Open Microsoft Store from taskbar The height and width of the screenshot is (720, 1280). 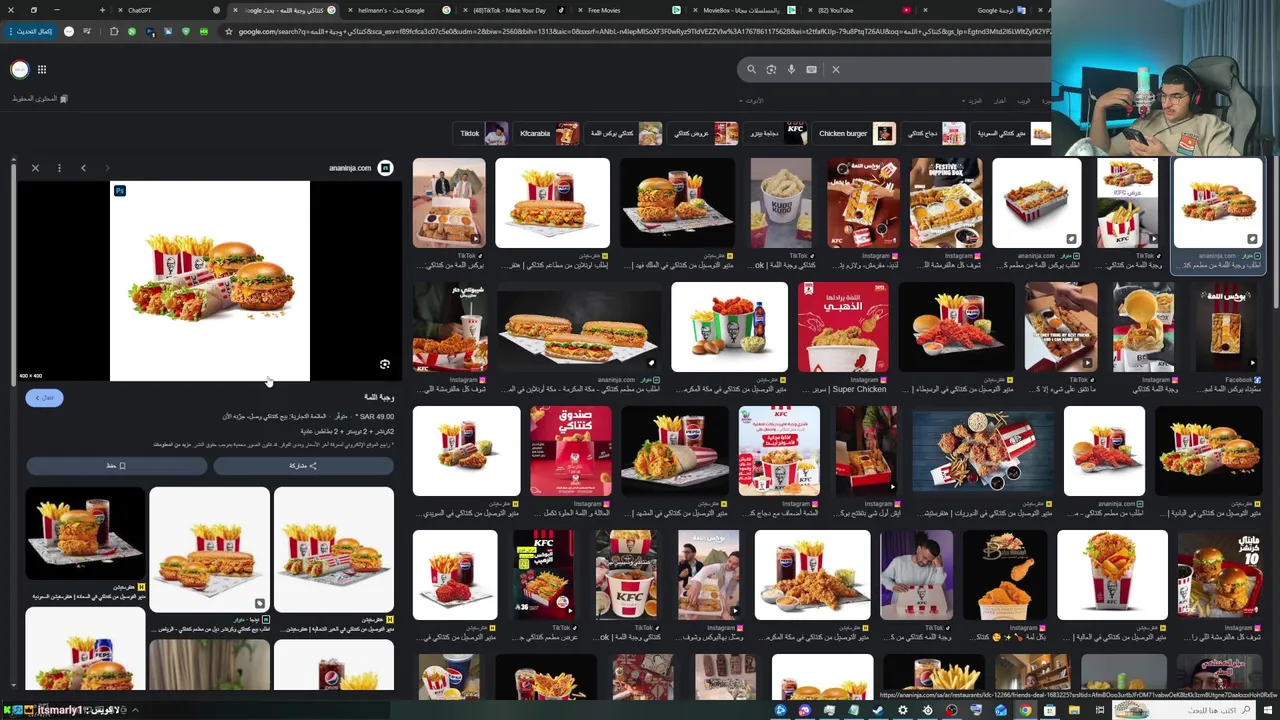click(x=1050, y=711)
